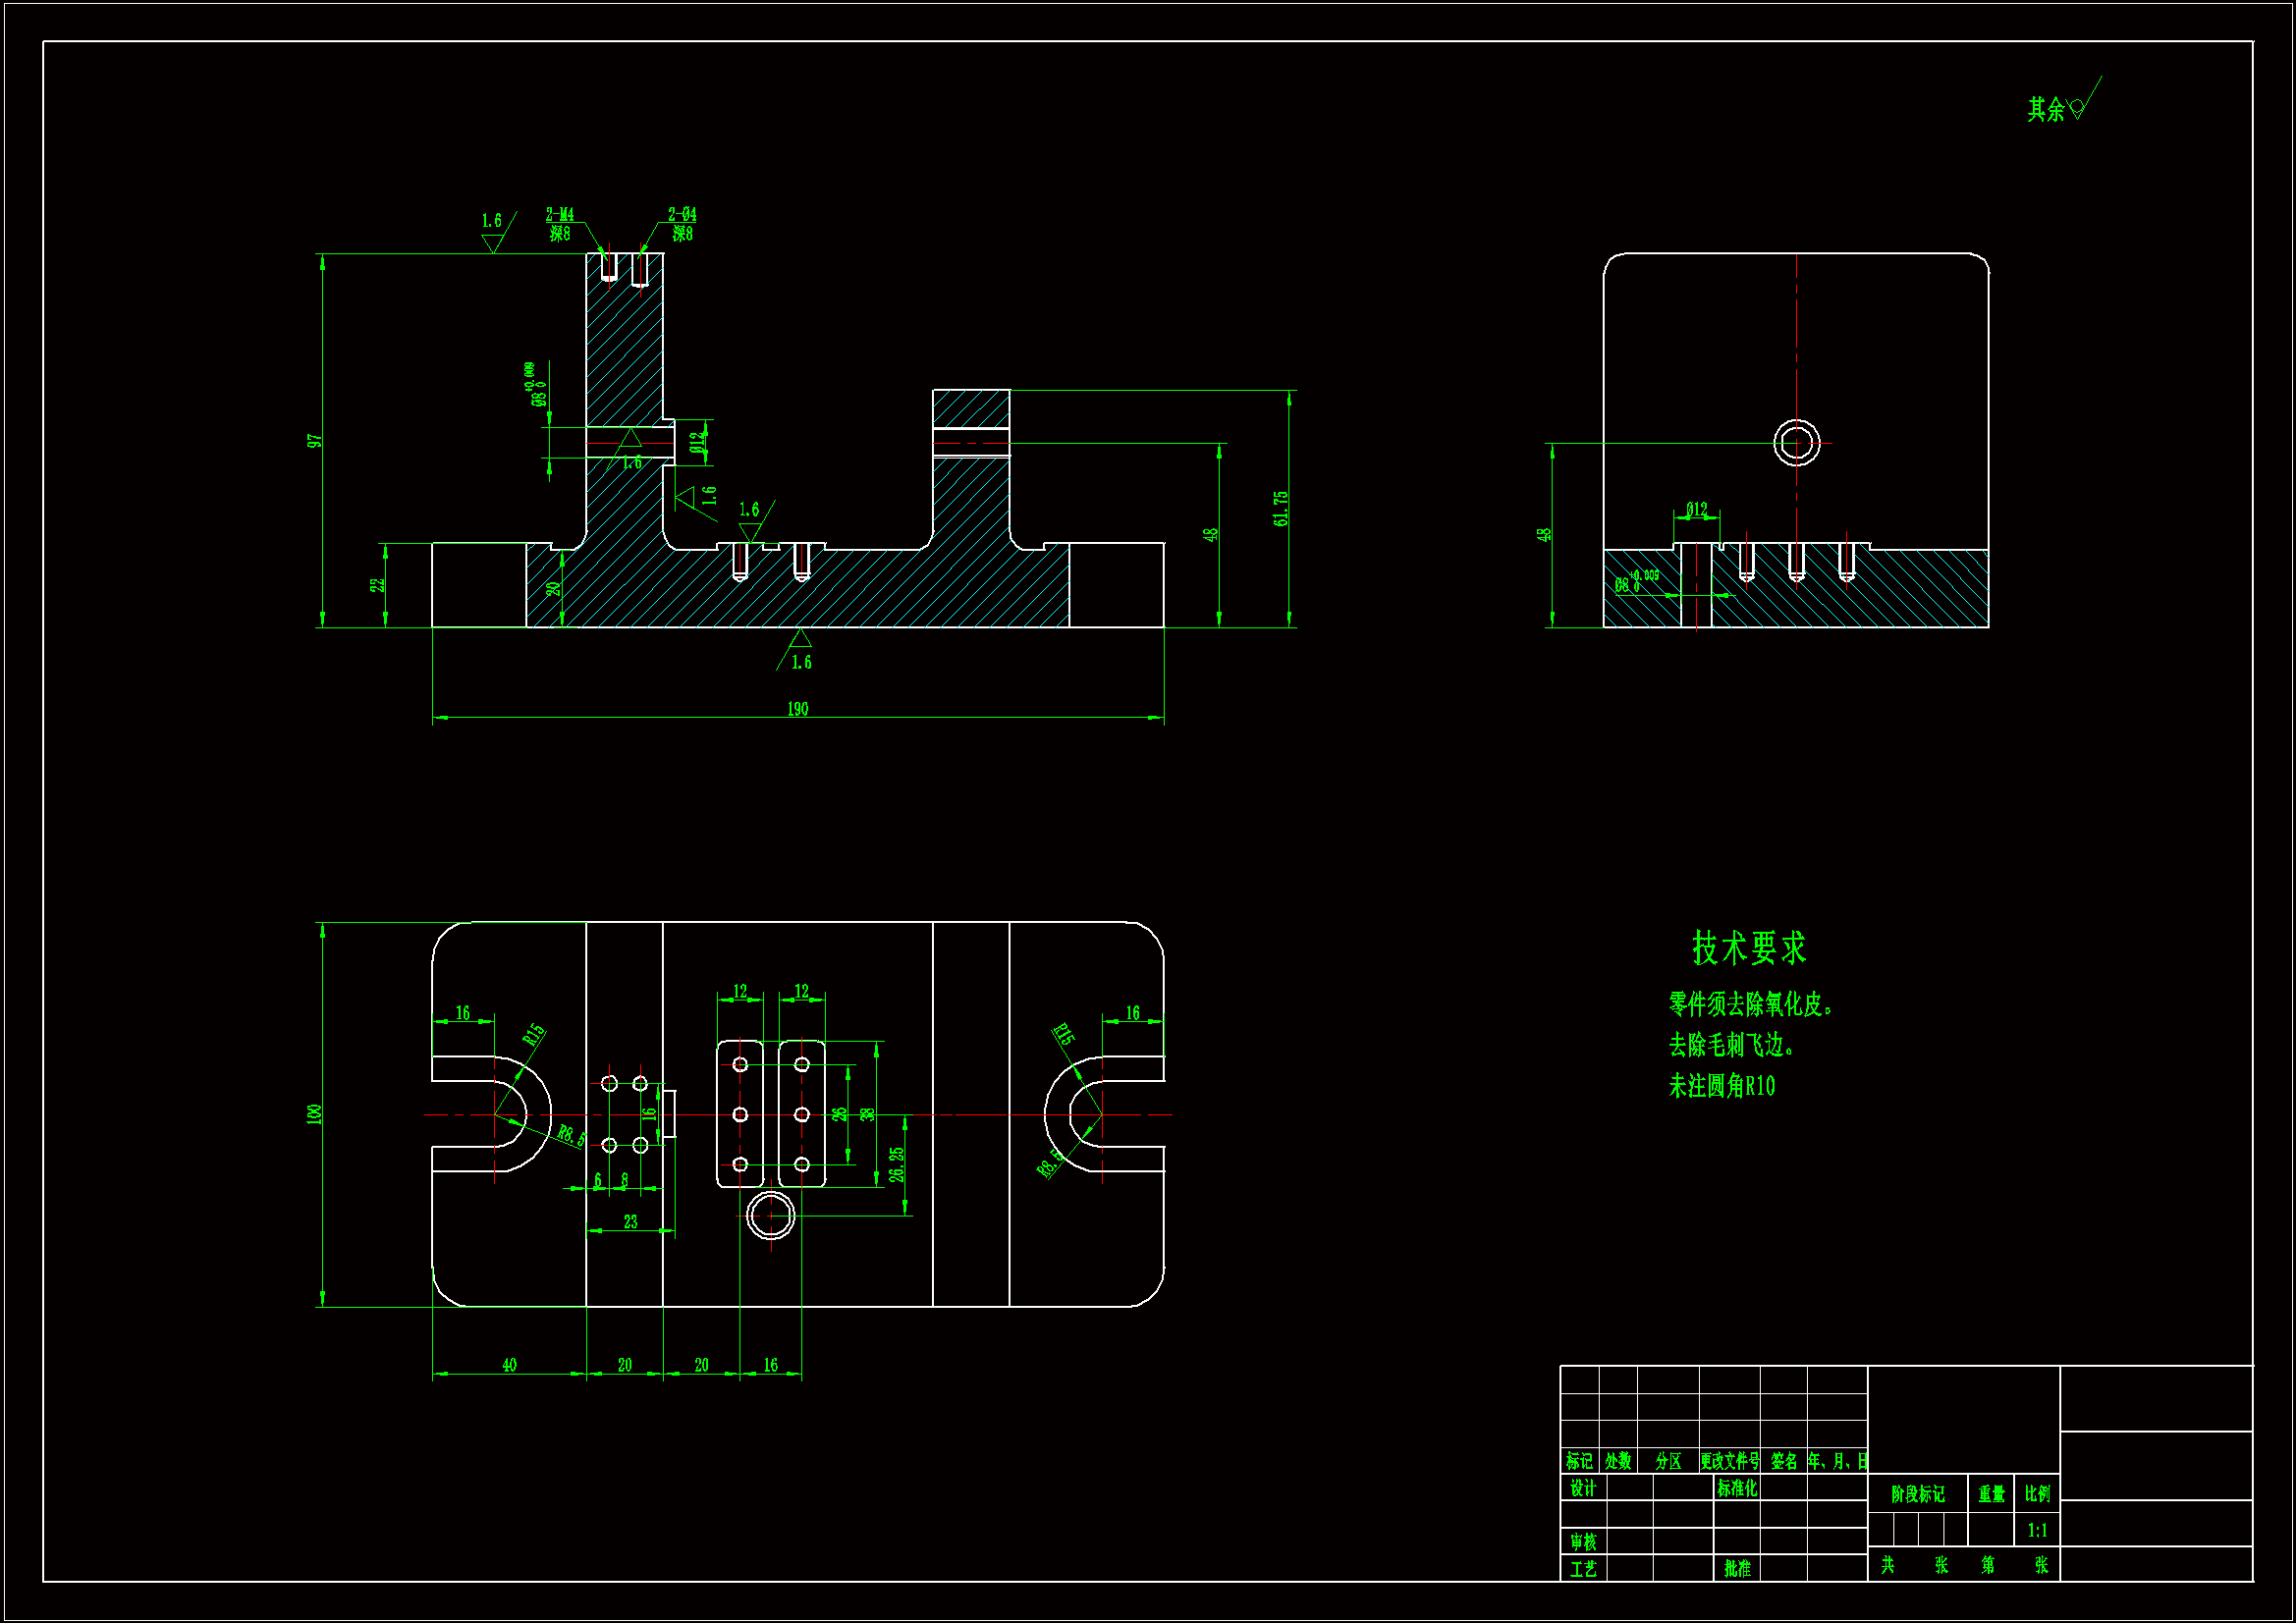Click the 61.75 vertical dimension
Viewport: 2296px width, 1623px height.
point(1280,508)
